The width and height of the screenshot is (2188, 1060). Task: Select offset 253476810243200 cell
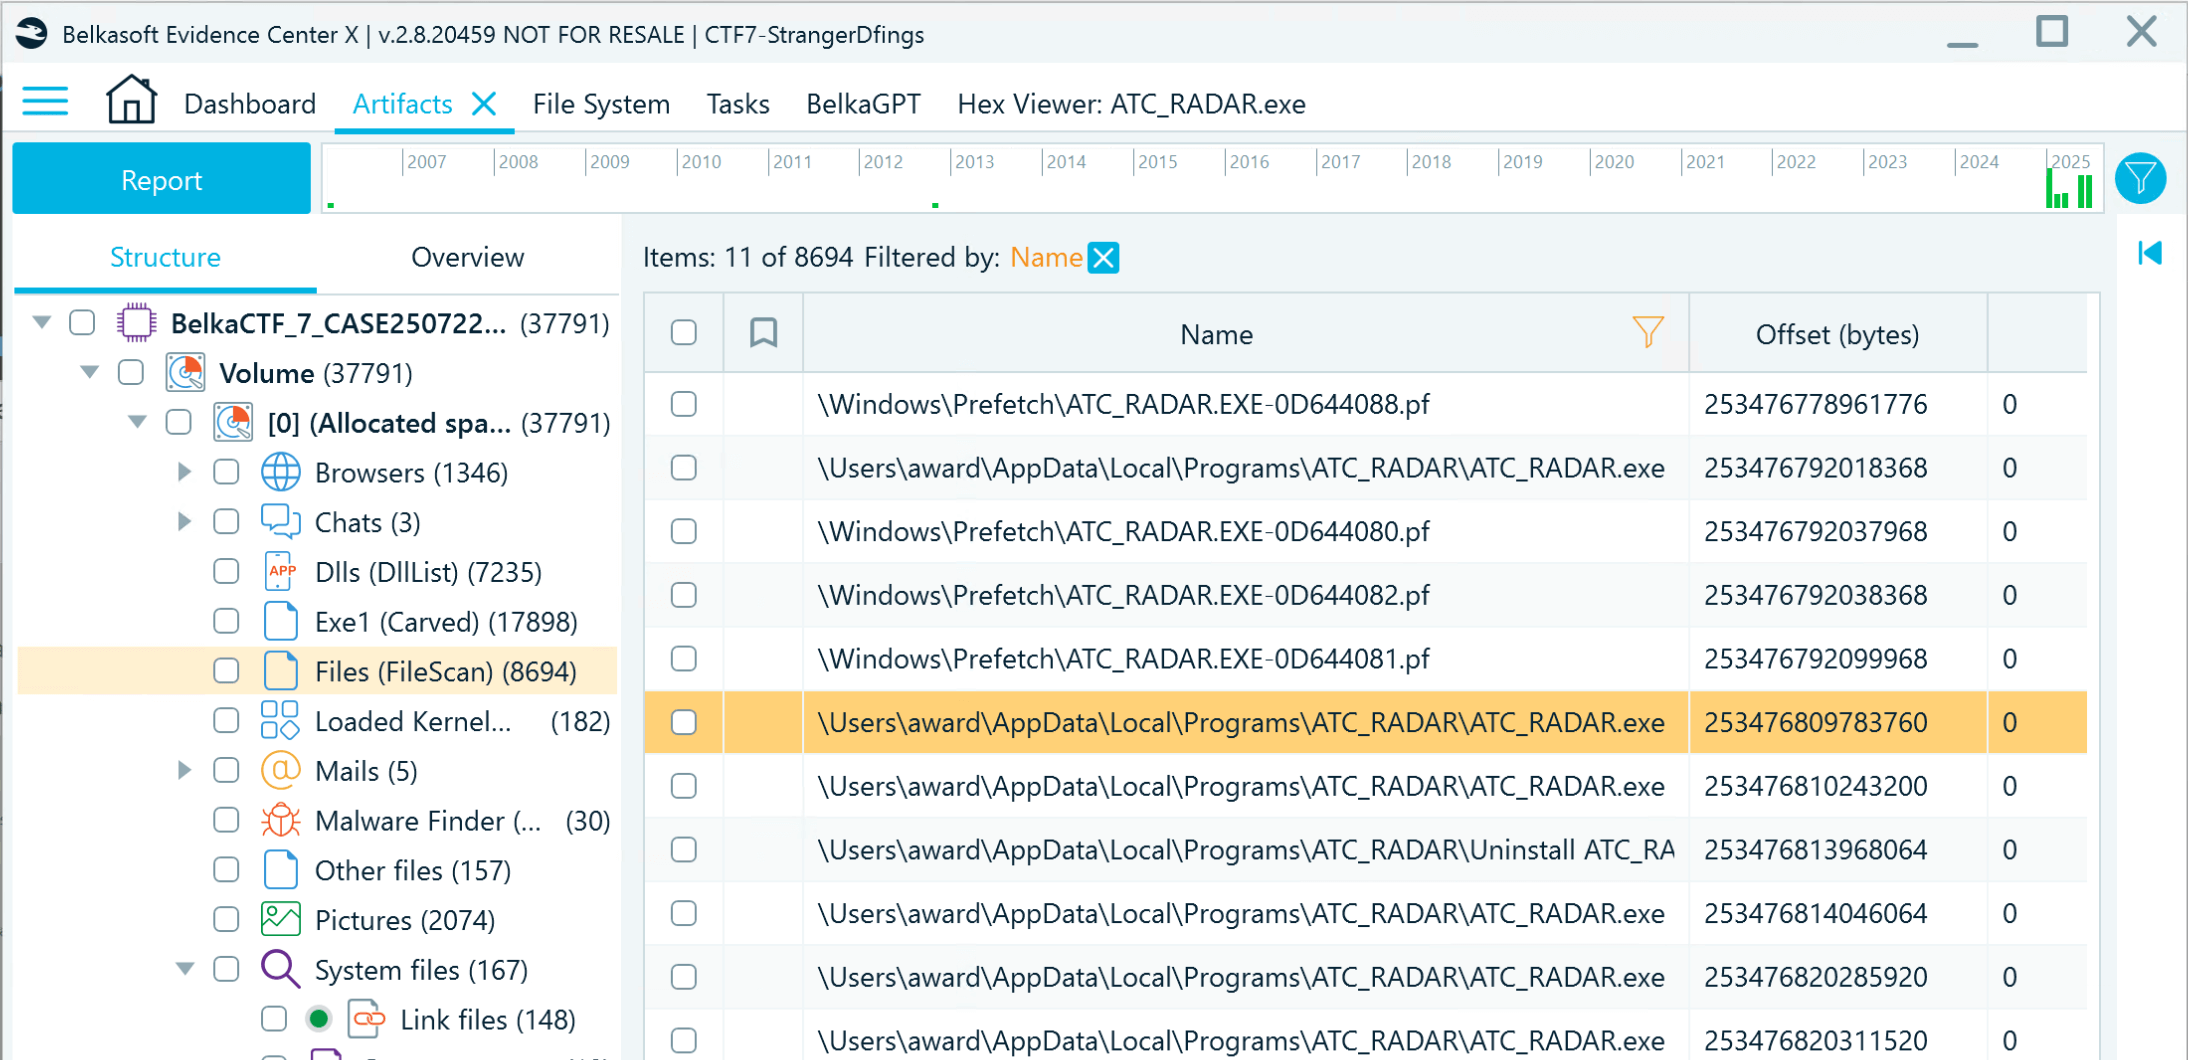pyautogui.click(x=1837, y=786)
